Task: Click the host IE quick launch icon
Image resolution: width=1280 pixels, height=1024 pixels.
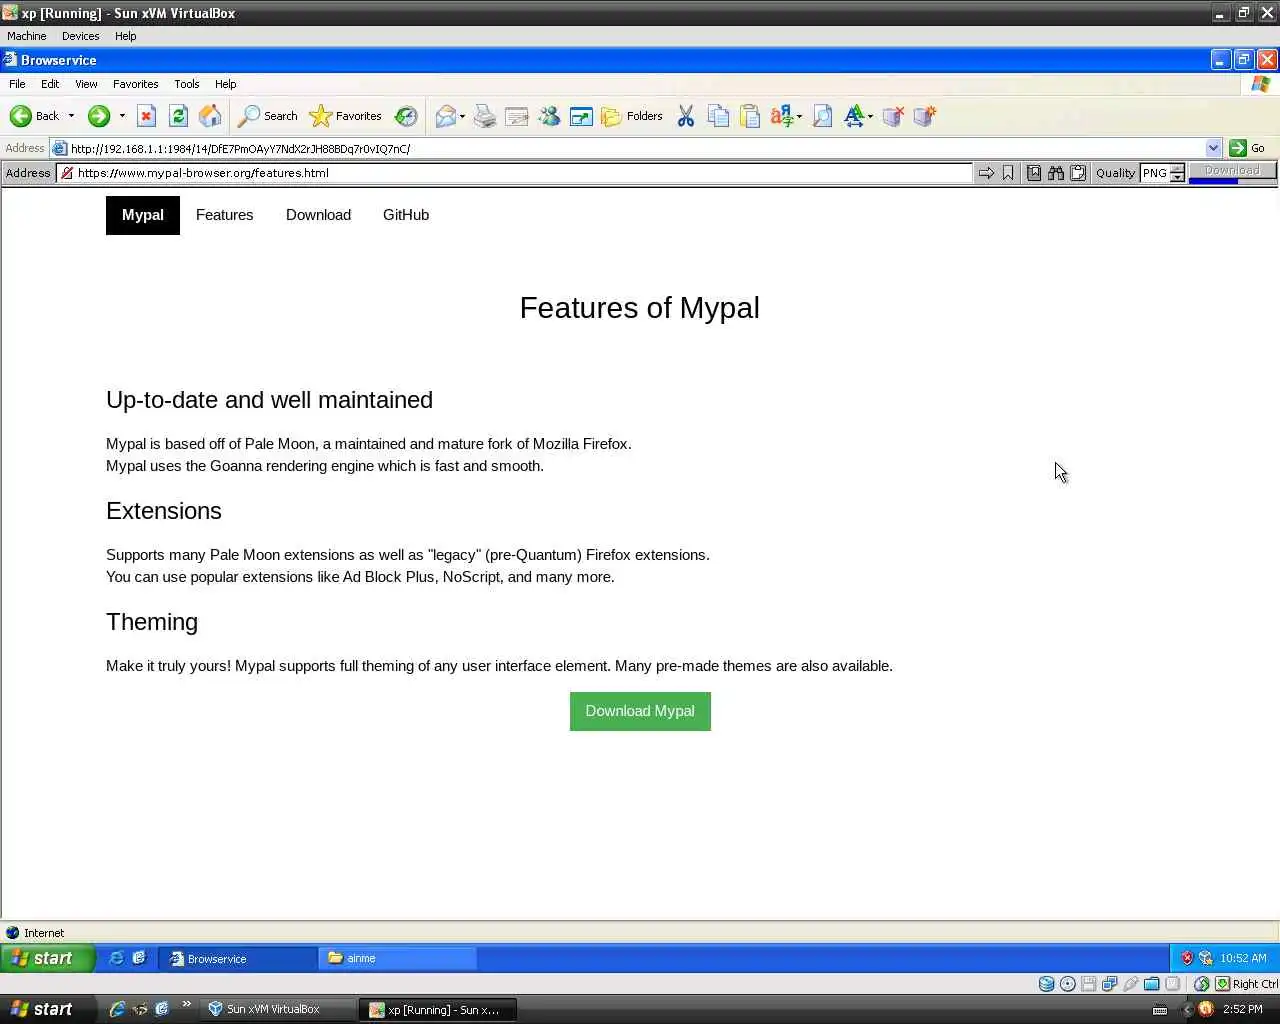Action: pyautogui.click(x=117, y=1009)
